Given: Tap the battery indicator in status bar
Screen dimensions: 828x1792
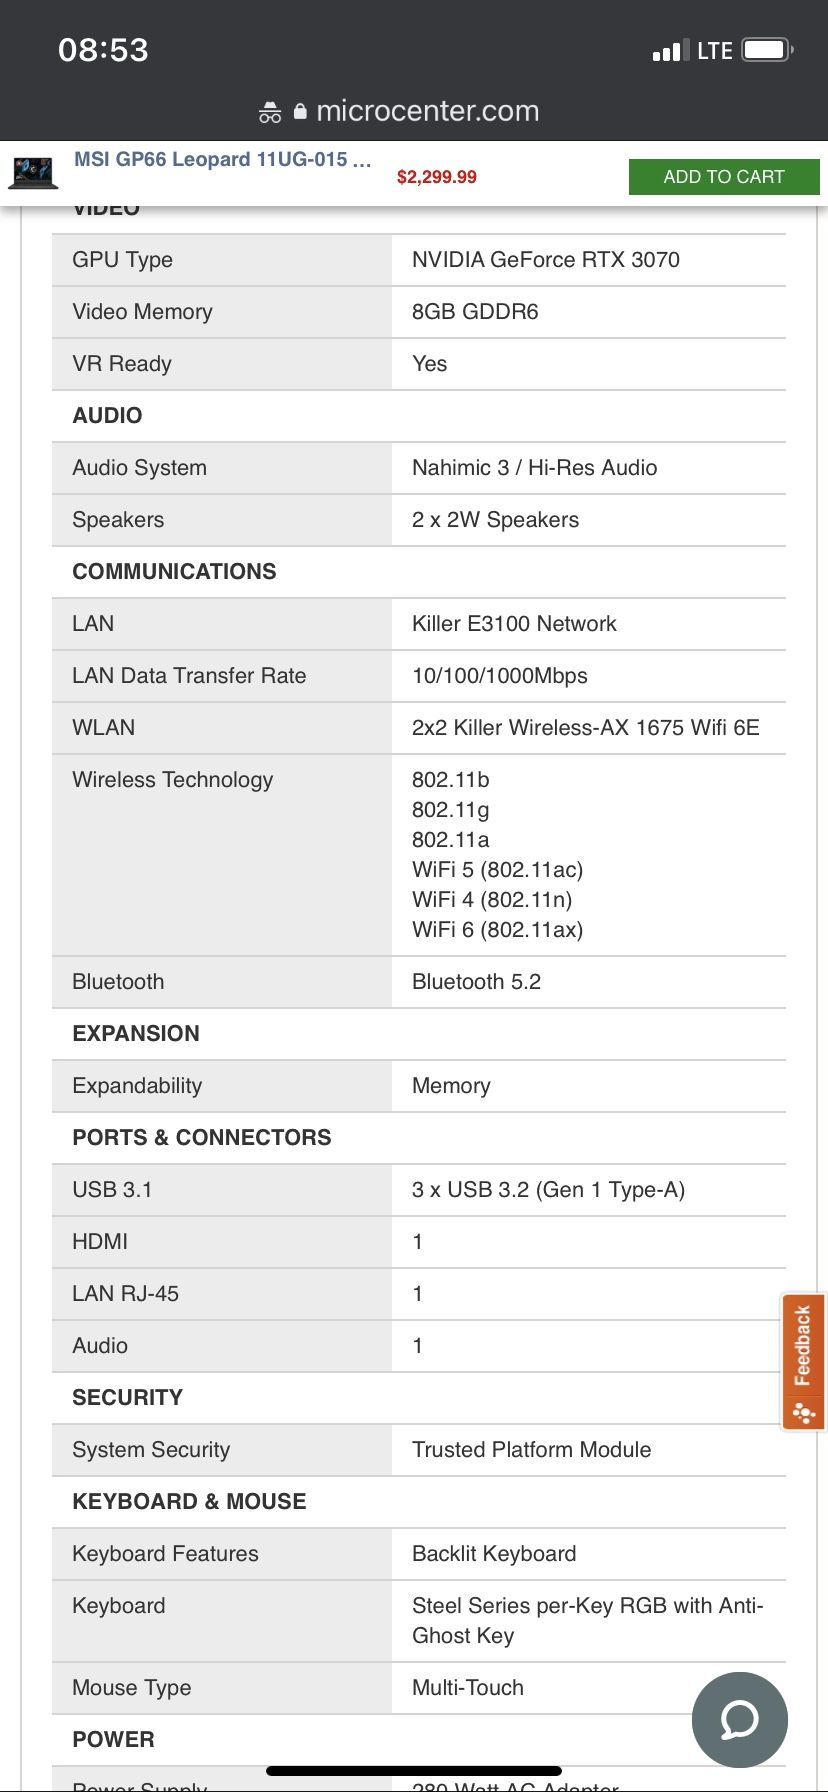Looking at the screenshot, I should [768, 50].
